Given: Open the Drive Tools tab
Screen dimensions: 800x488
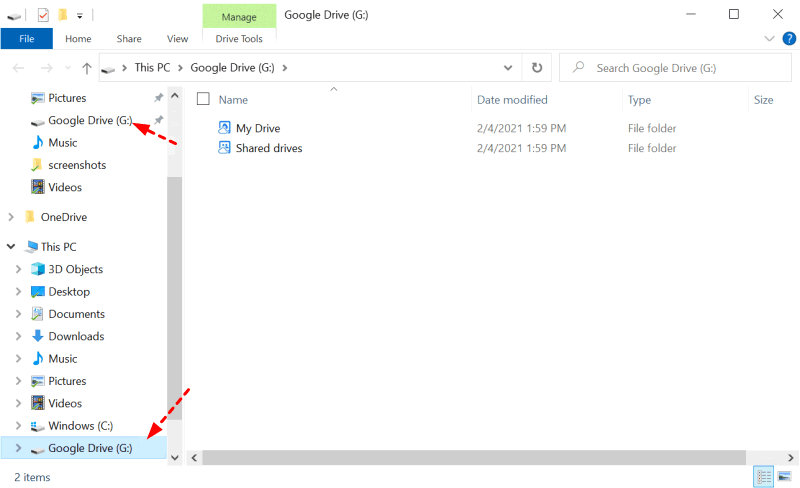Looking at the screenshot, I should pyautogui.click(x=239, y=39).
